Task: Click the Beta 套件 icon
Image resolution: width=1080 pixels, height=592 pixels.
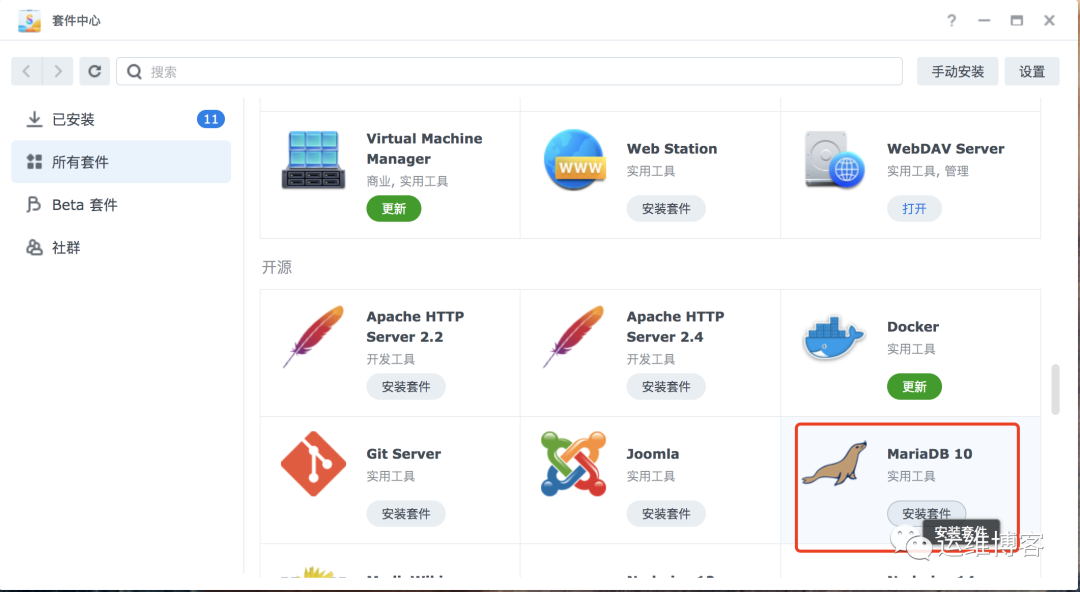Action: click(x=34, y=205)
